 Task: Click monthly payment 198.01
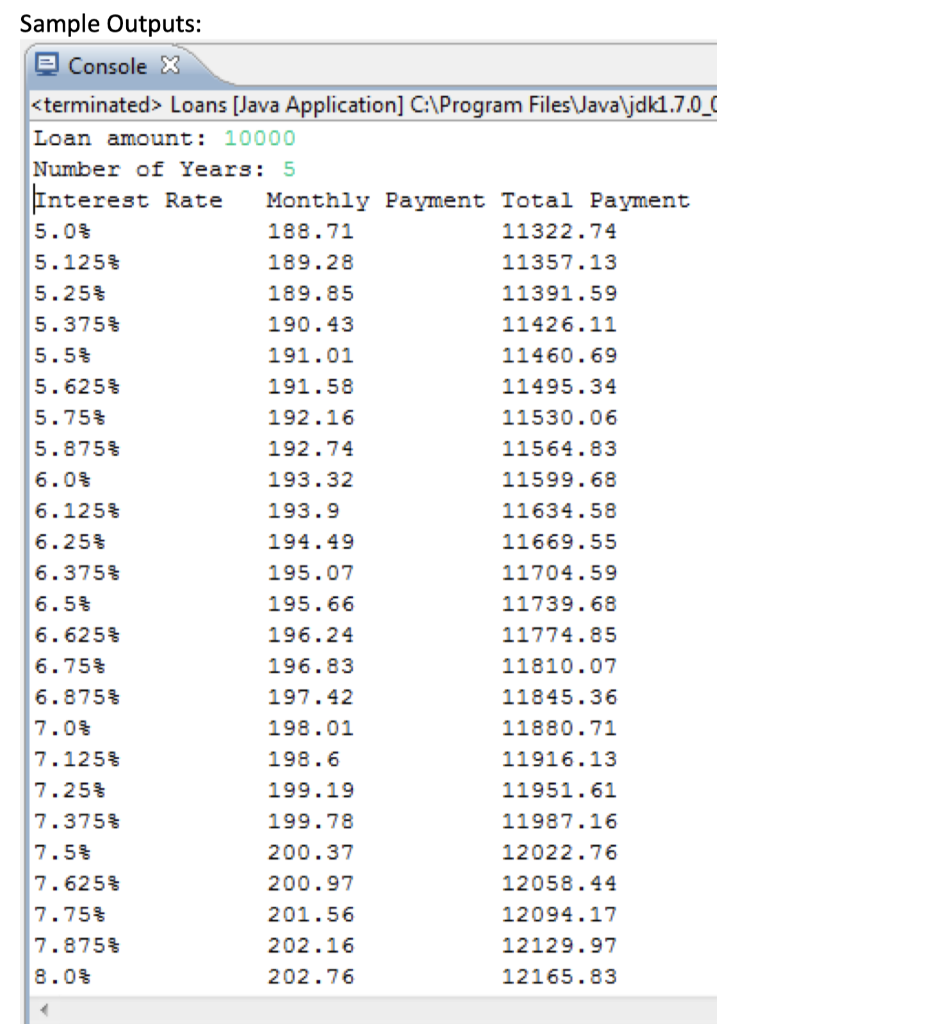(310, 728)
